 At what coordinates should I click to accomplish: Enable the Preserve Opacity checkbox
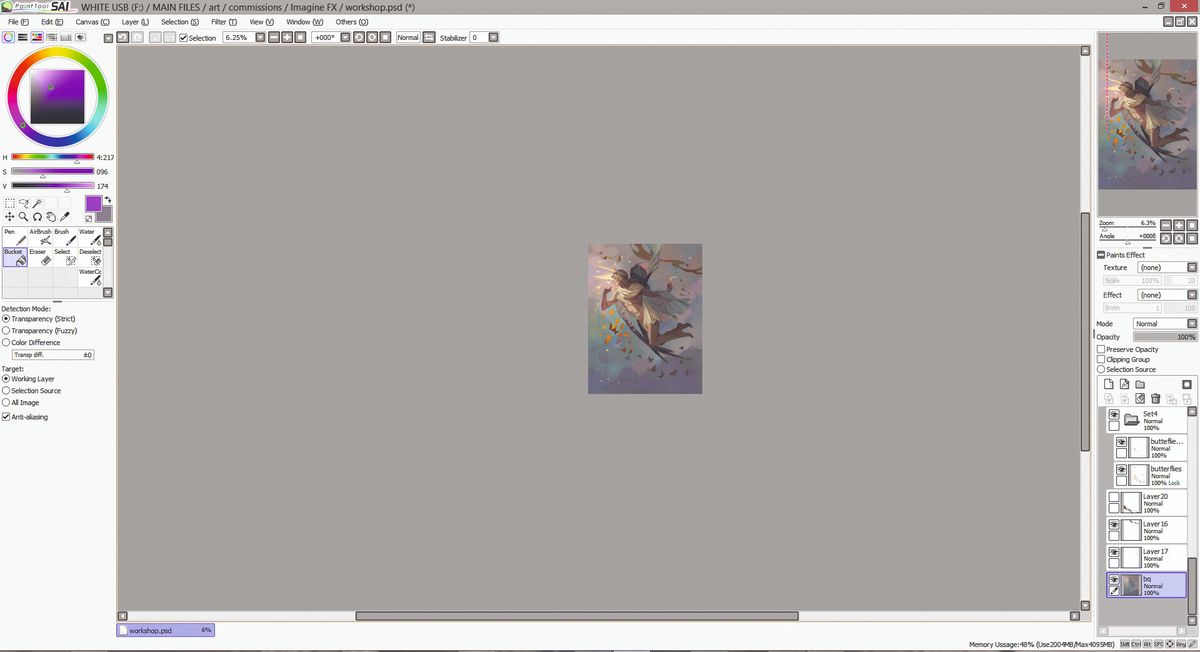click(x=1102, y=349)
